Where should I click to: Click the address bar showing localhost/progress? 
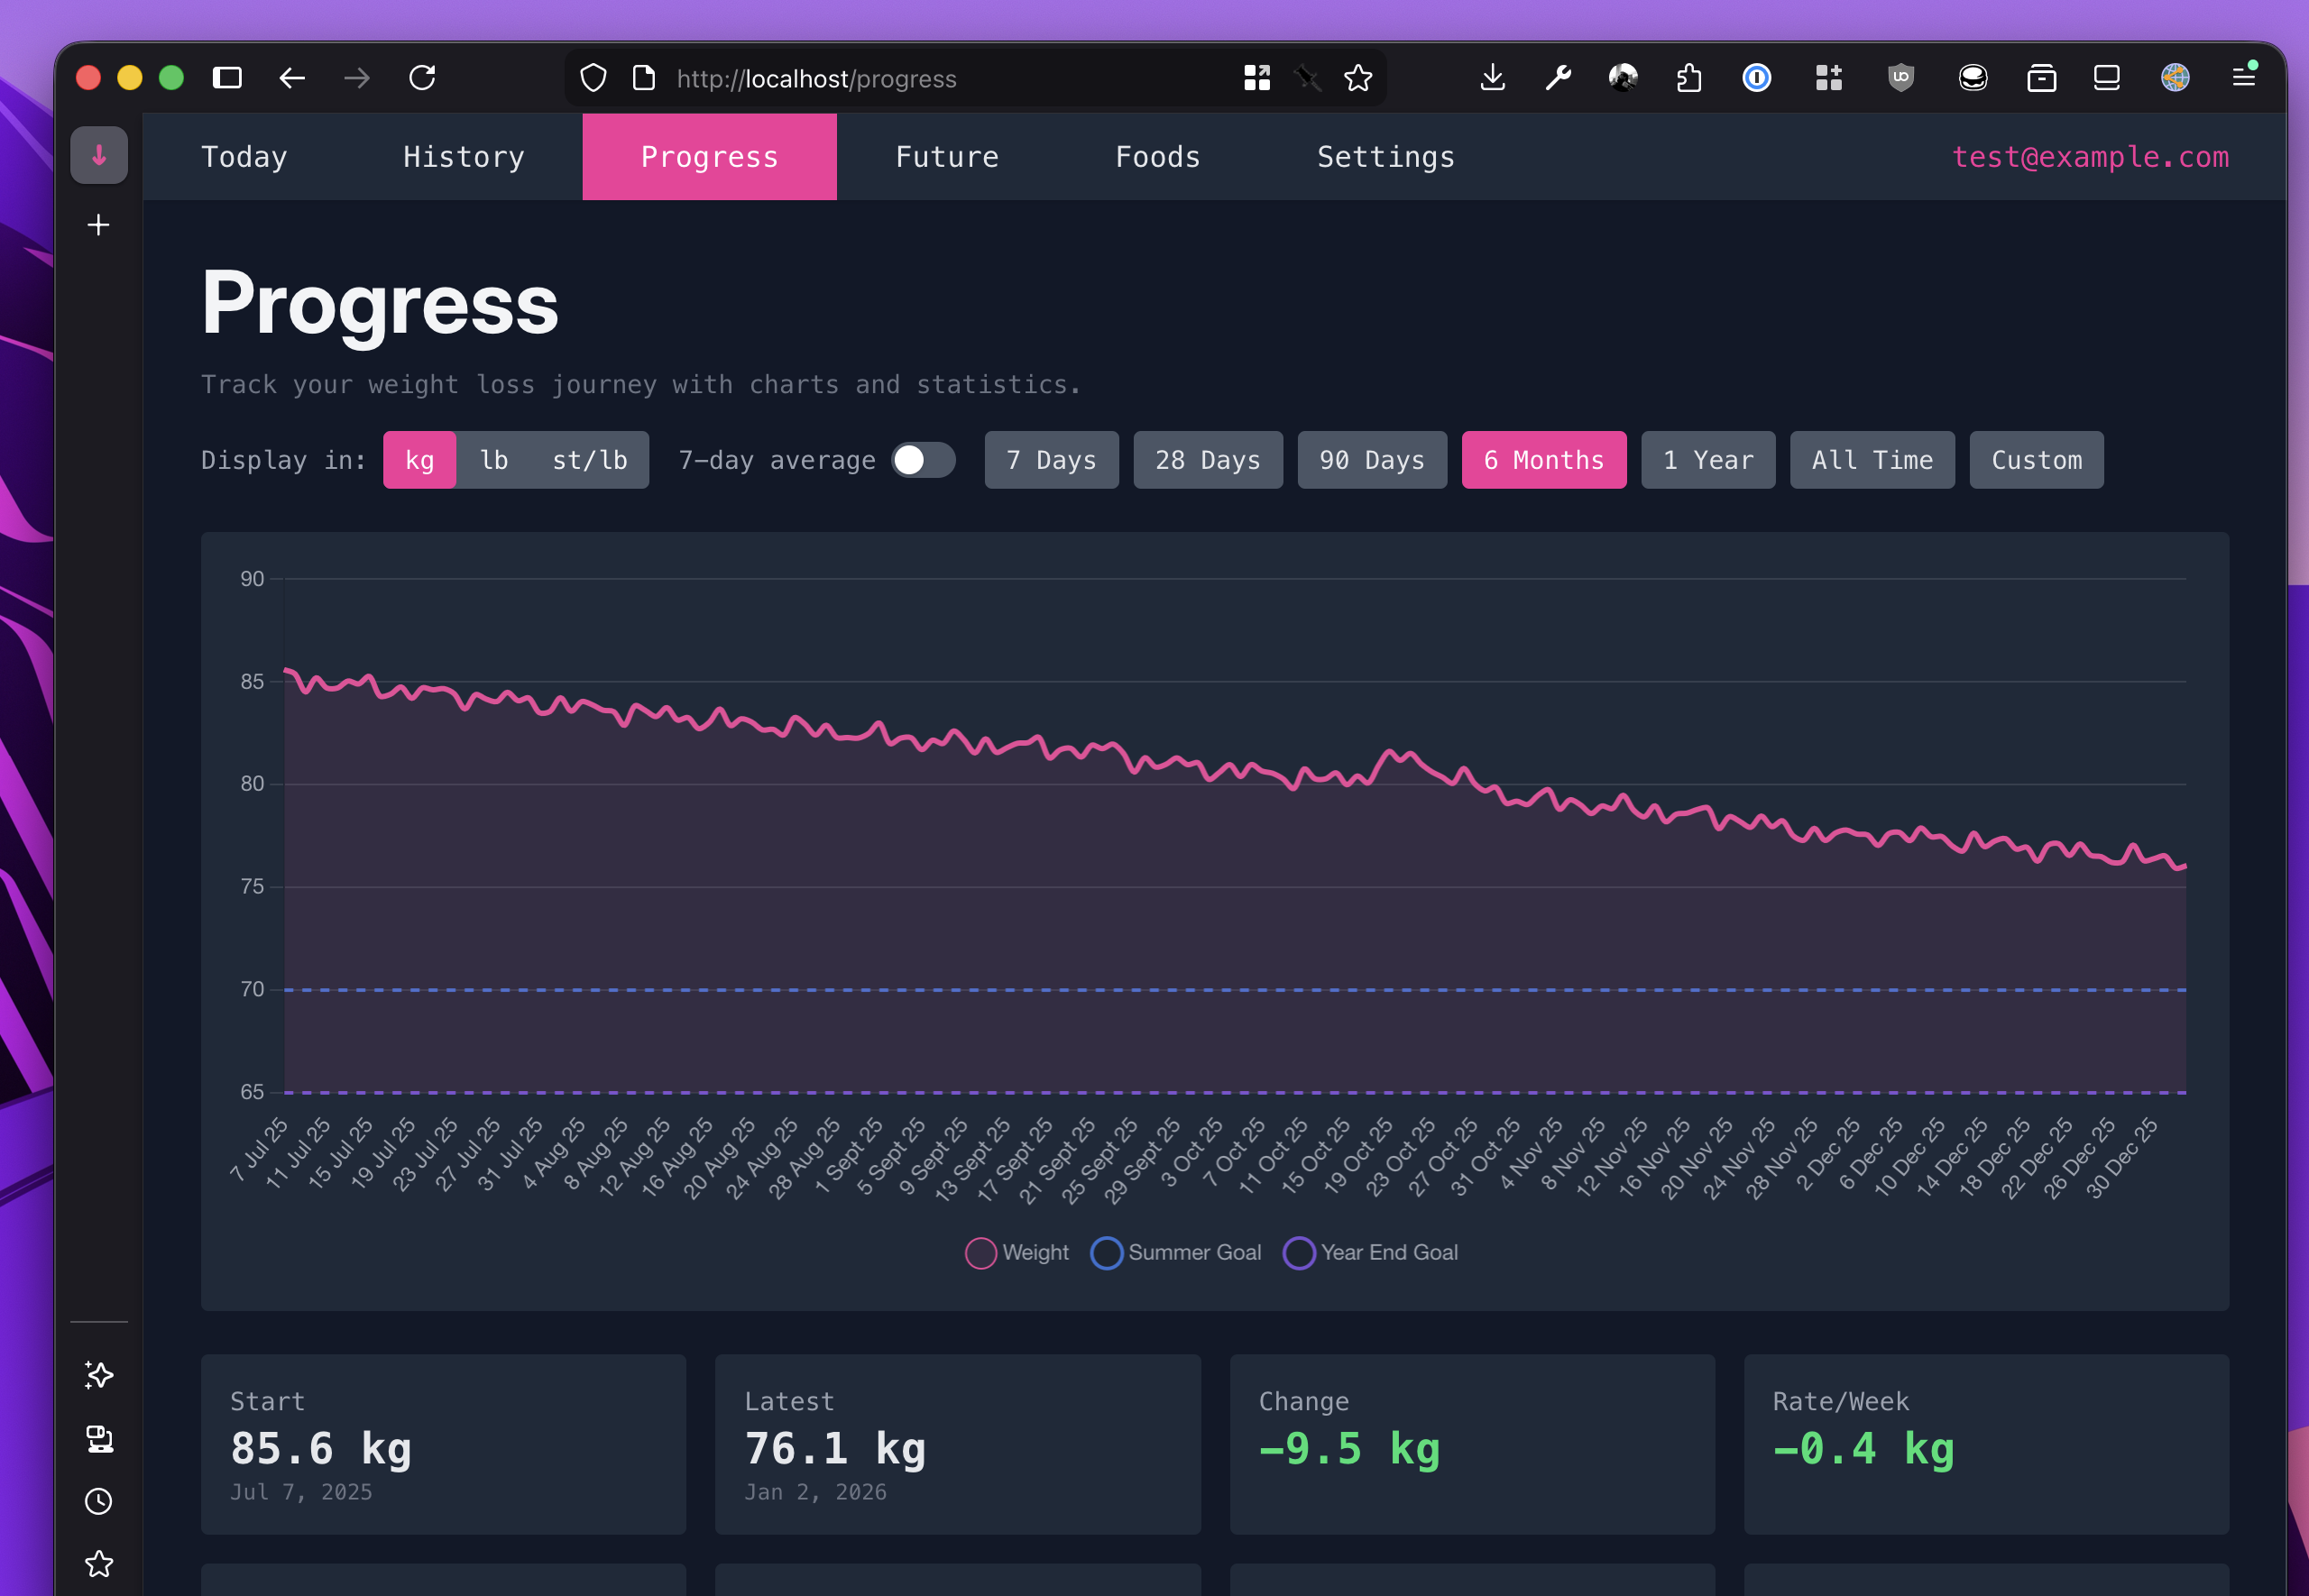(900, 78)
